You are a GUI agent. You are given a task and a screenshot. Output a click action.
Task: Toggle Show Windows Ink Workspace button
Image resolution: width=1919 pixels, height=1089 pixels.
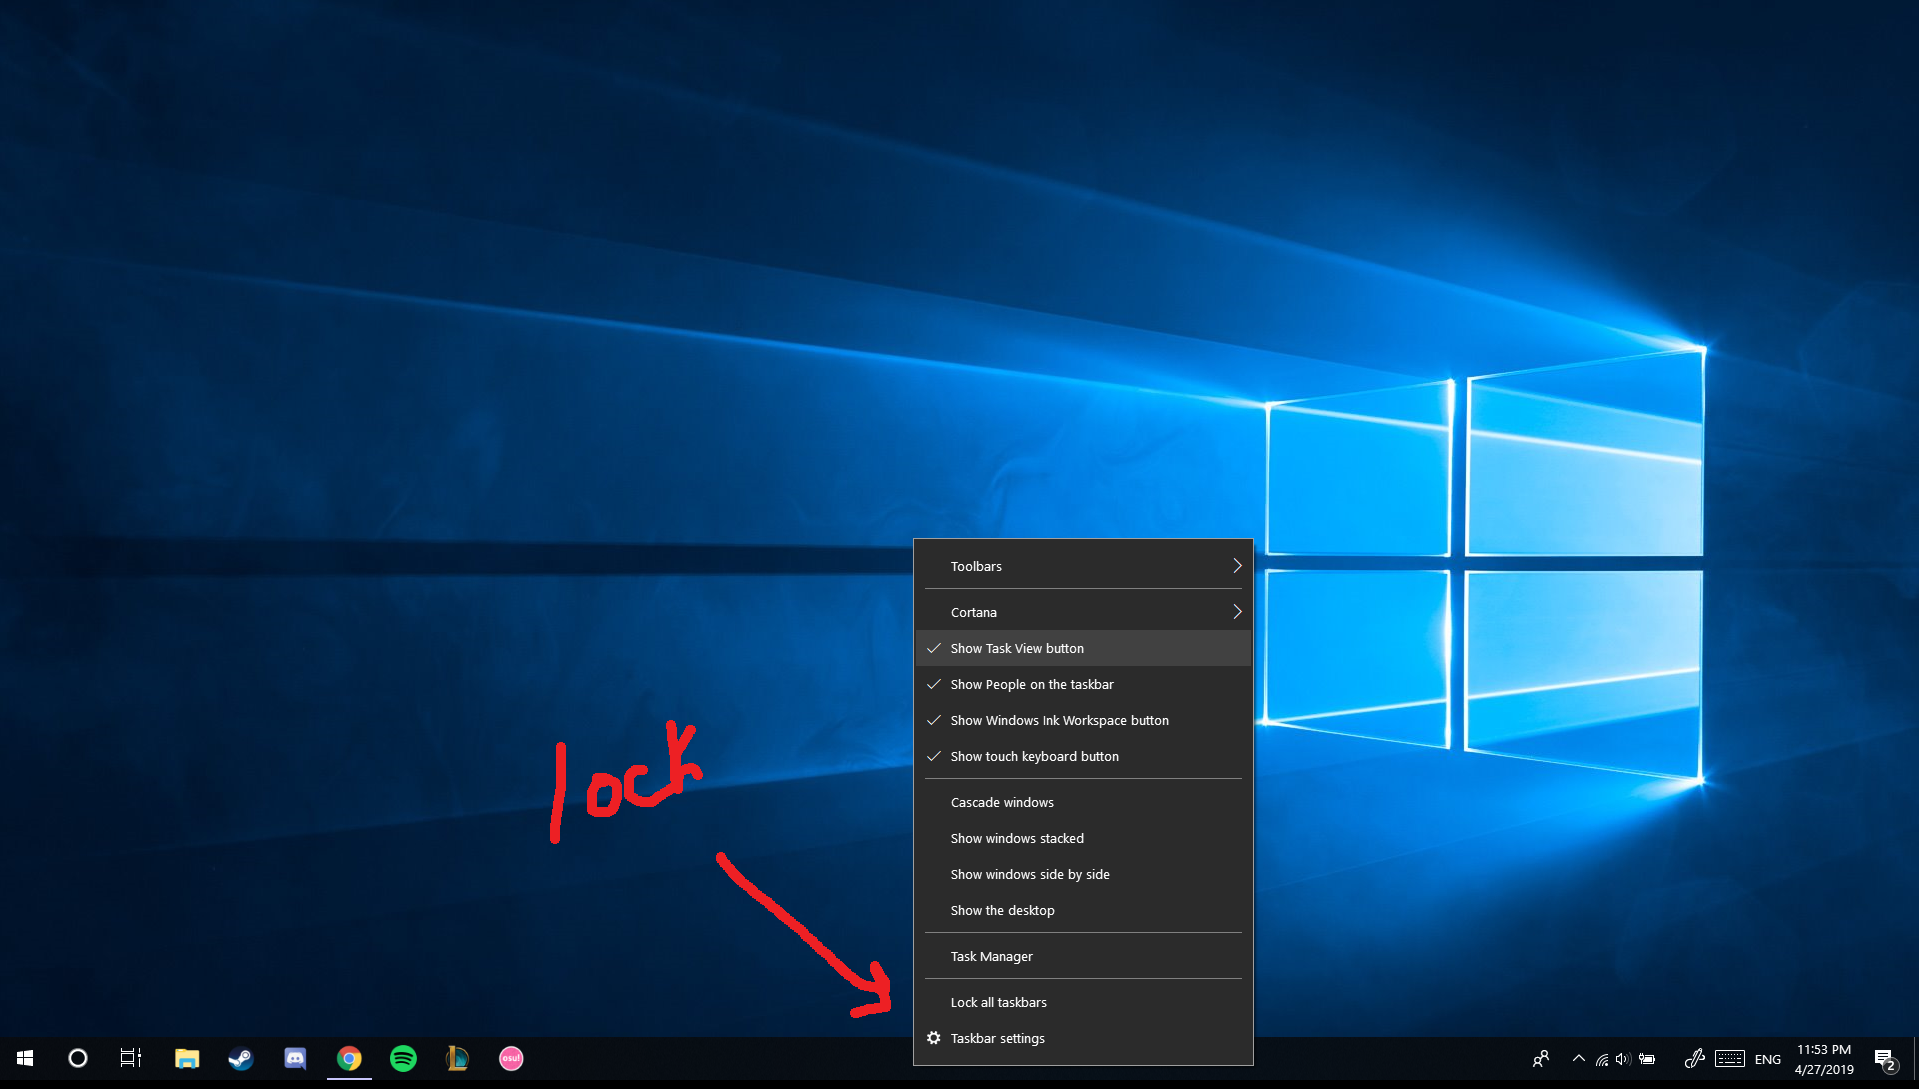(x=1083, y=720)
